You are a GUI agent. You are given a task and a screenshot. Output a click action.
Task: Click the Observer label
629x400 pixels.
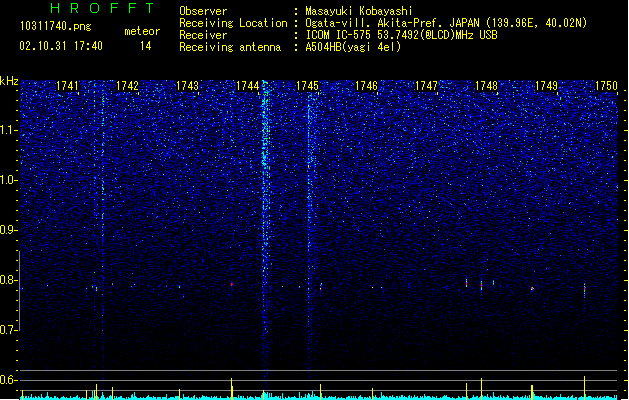click(203, 11)
